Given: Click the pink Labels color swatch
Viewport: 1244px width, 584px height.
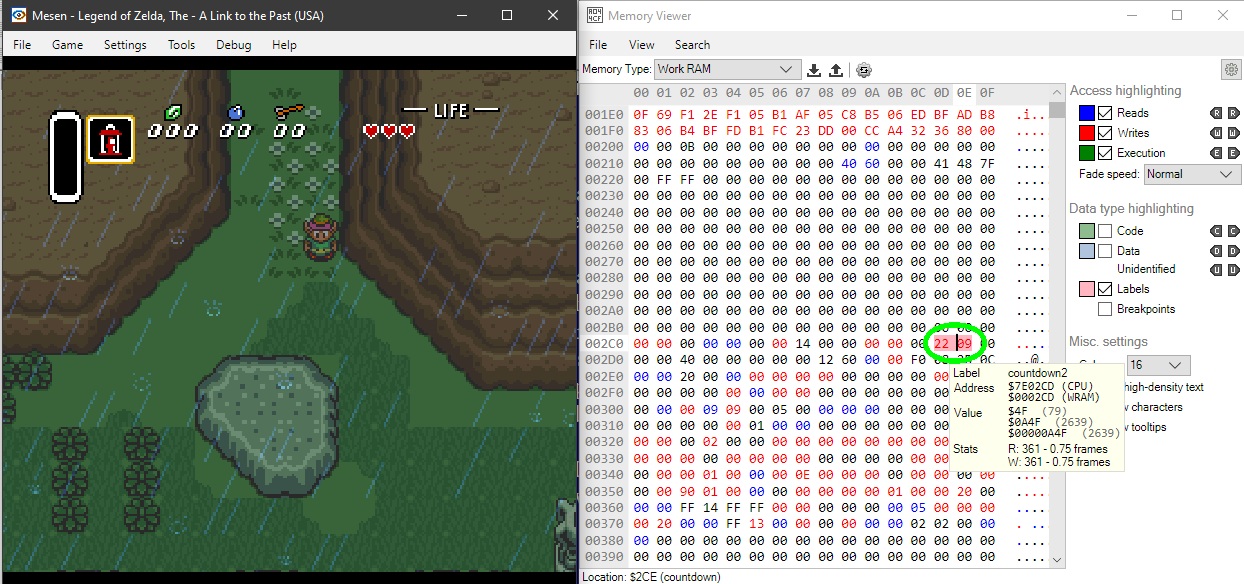Looking at the screenshot, I should pyautogui.click(x=1087, y=289).
